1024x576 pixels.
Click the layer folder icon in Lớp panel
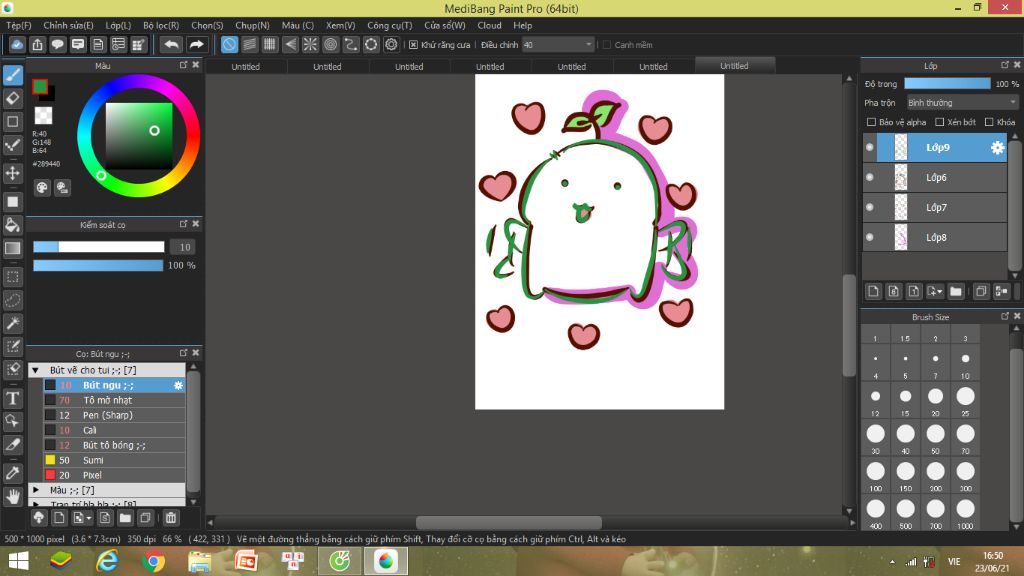[x=956, y=292]
